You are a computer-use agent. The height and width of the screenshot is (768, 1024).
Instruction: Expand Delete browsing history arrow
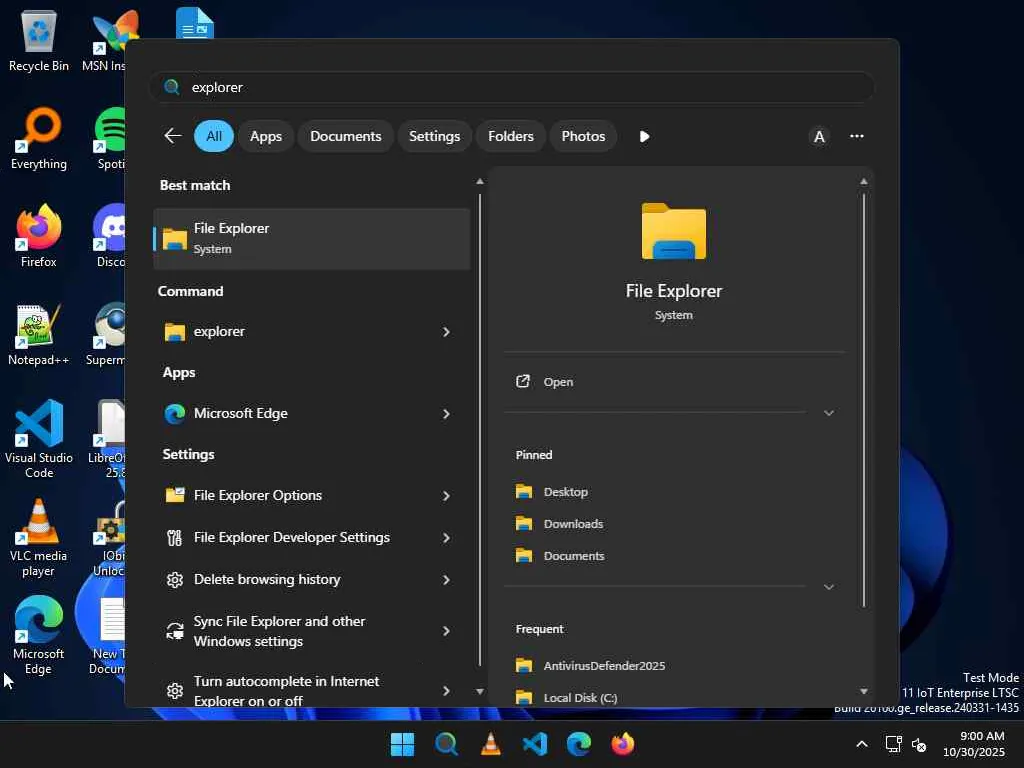[446, 579]
